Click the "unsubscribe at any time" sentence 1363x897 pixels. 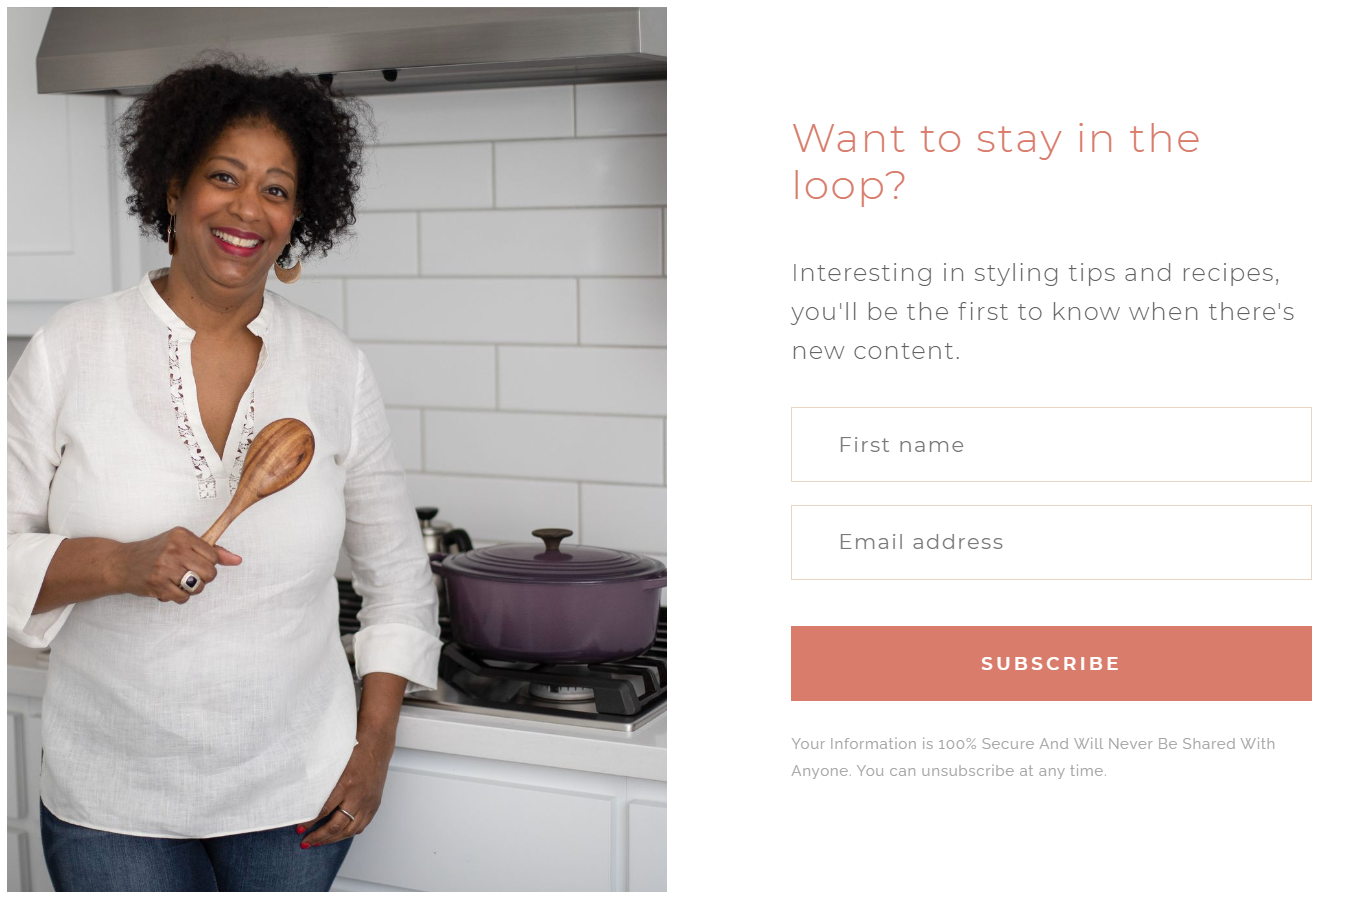point(981,771)
